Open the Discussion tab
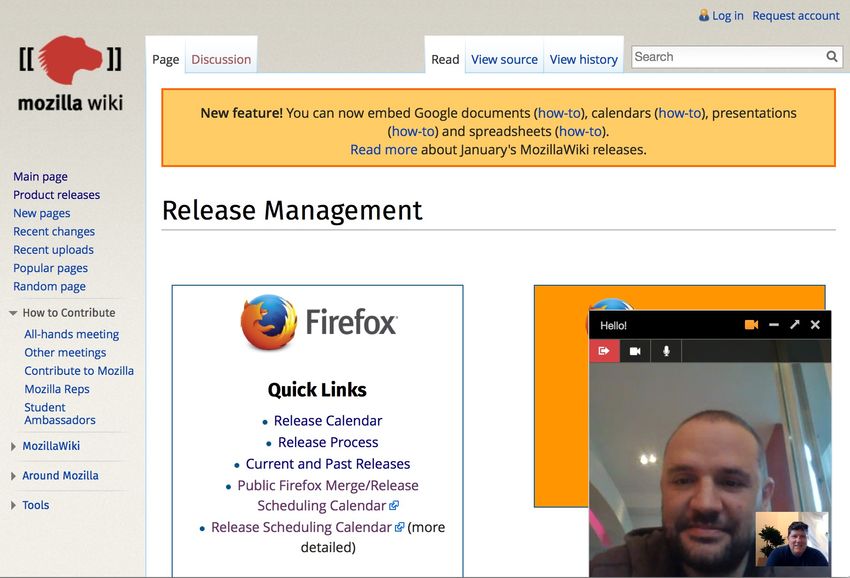This screenshot has height=578, width=850. tap(221, 59)
